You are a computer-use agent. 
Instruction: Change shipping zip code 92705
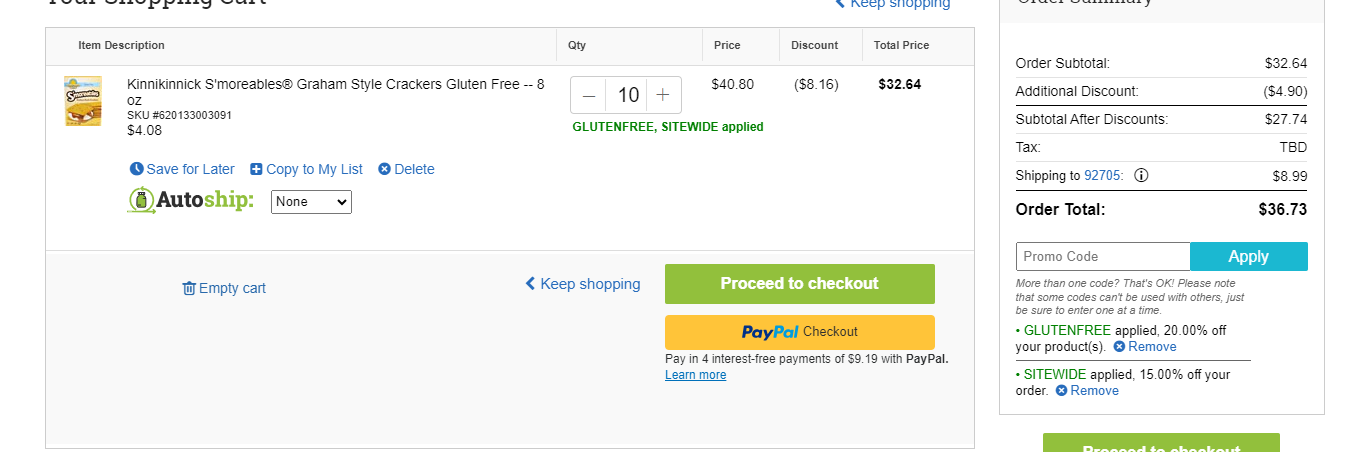tap(1102, 176)
